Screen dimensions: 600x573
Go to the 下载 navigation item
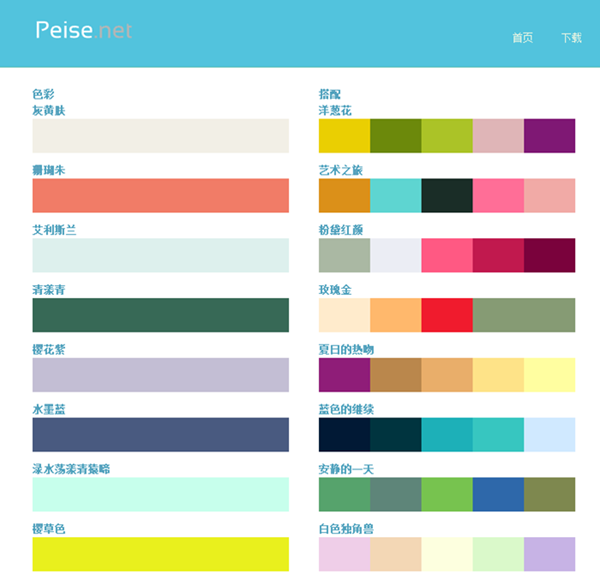[571, 38]
